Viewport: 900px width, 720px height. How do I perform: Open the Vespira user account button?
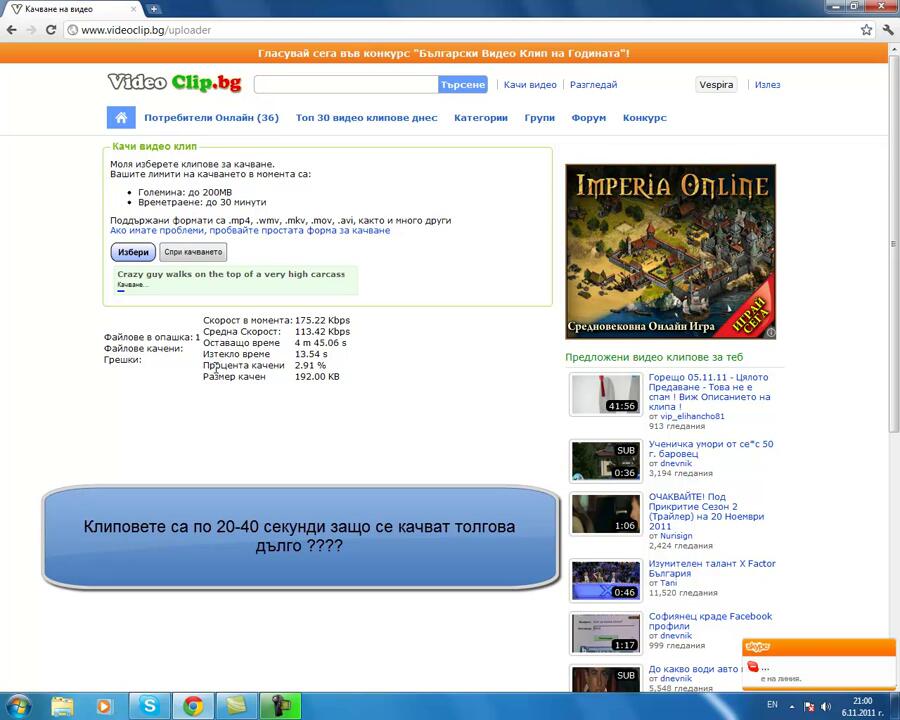tap(717, 85)
